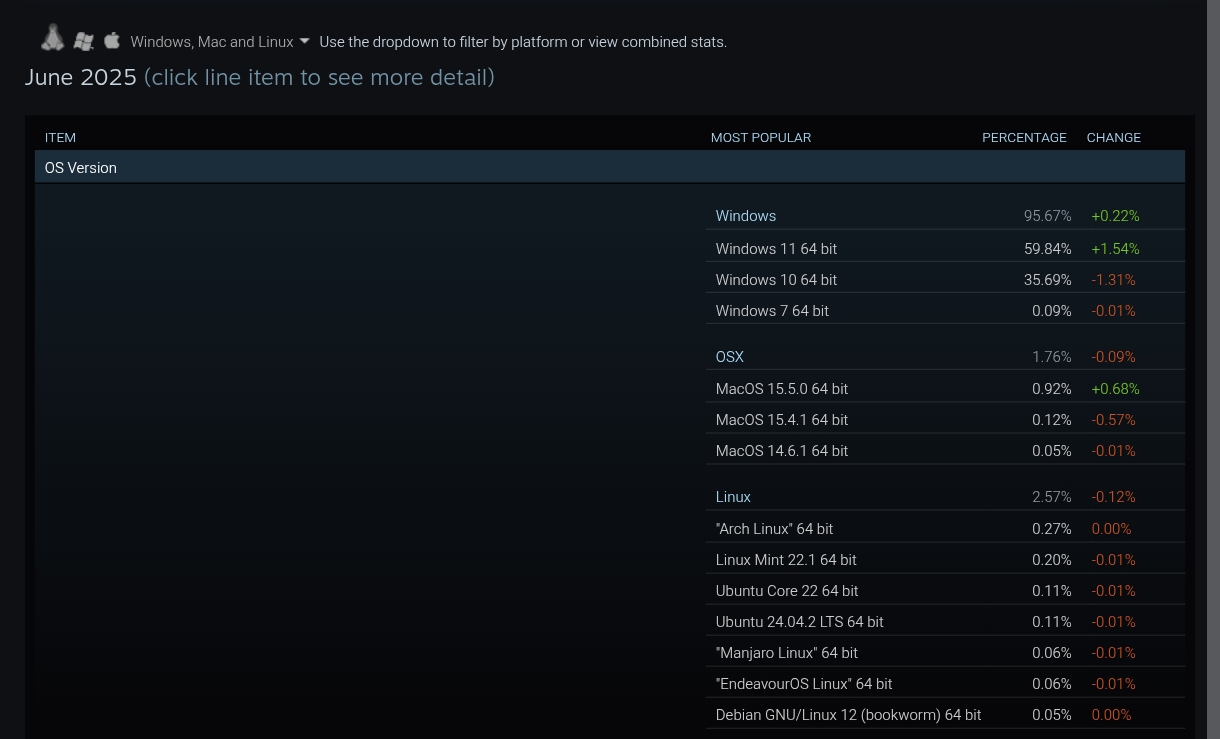Click the Linux Mint 22.1 64 bit row

(945, 559)
